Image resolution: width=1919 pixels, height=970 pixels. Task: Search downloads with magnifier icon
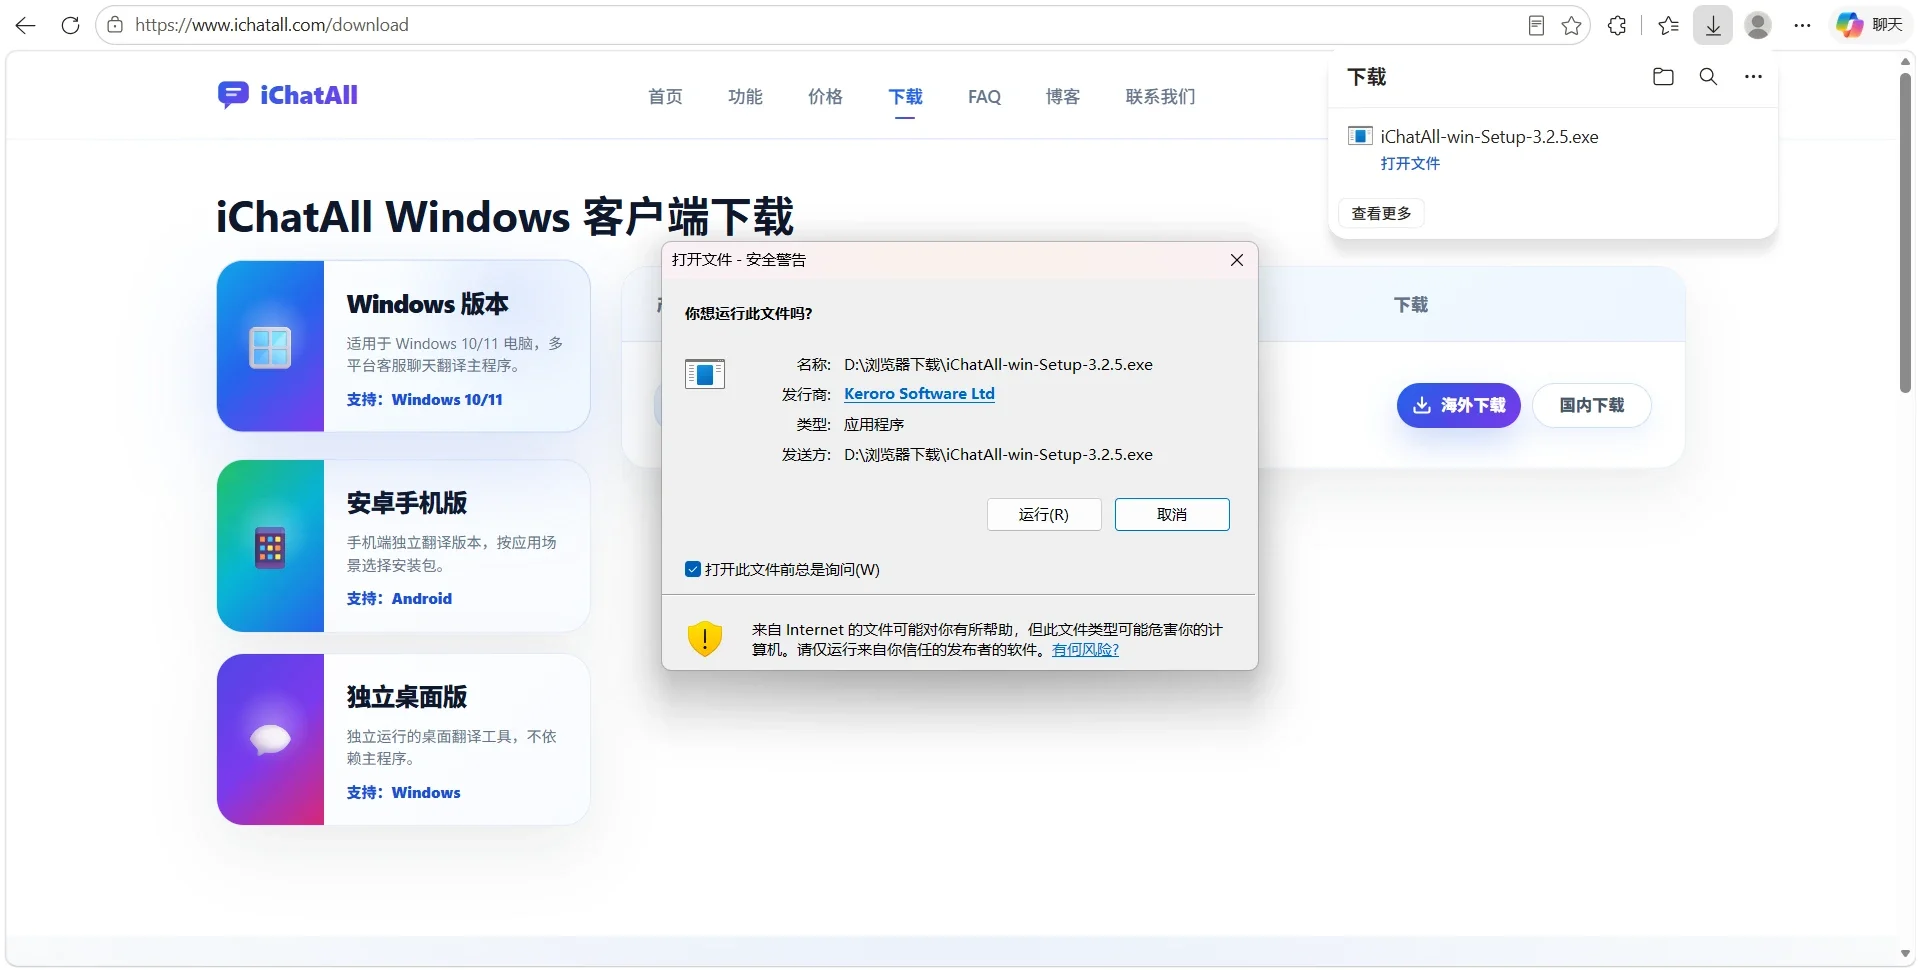[1708, 77]
